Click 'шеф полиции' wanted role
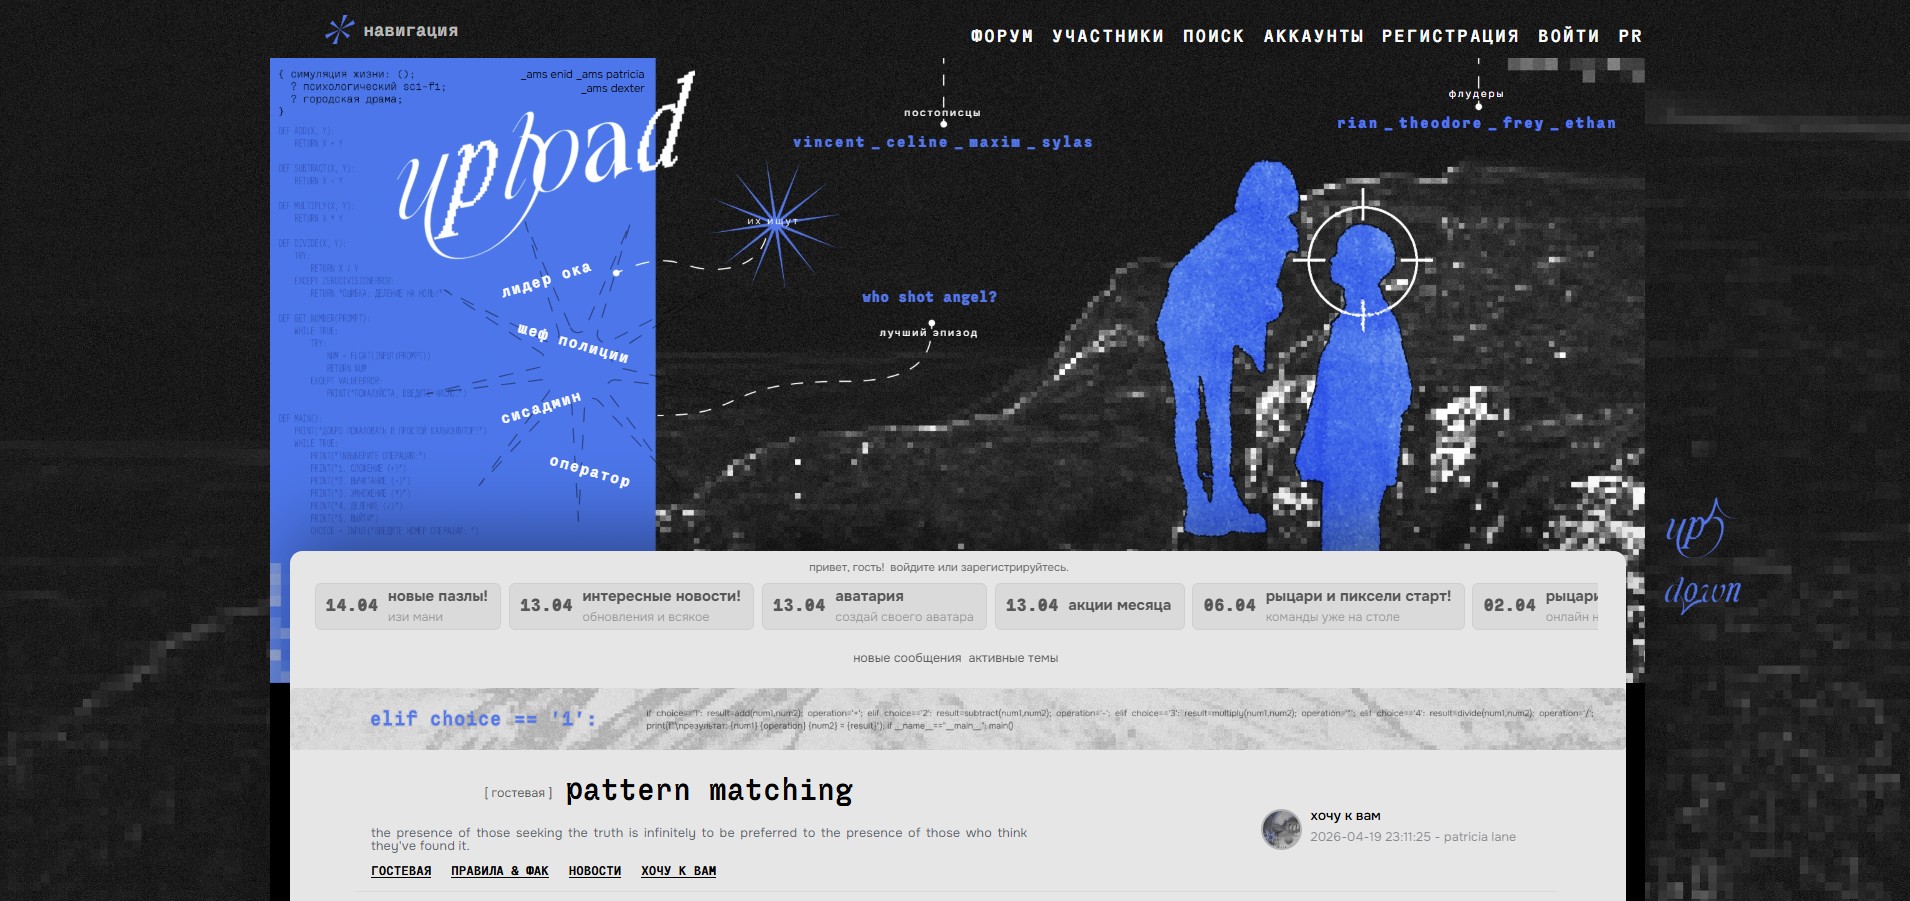1910x901 pixels. pyautogui.click(x=573, y=343)
